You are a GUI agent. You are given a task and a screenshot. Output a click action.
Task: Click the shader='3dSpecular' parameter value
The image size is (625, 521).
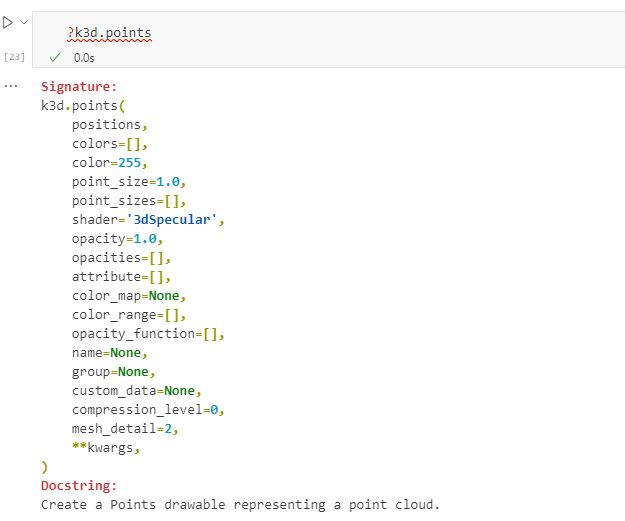click(172, 220)
